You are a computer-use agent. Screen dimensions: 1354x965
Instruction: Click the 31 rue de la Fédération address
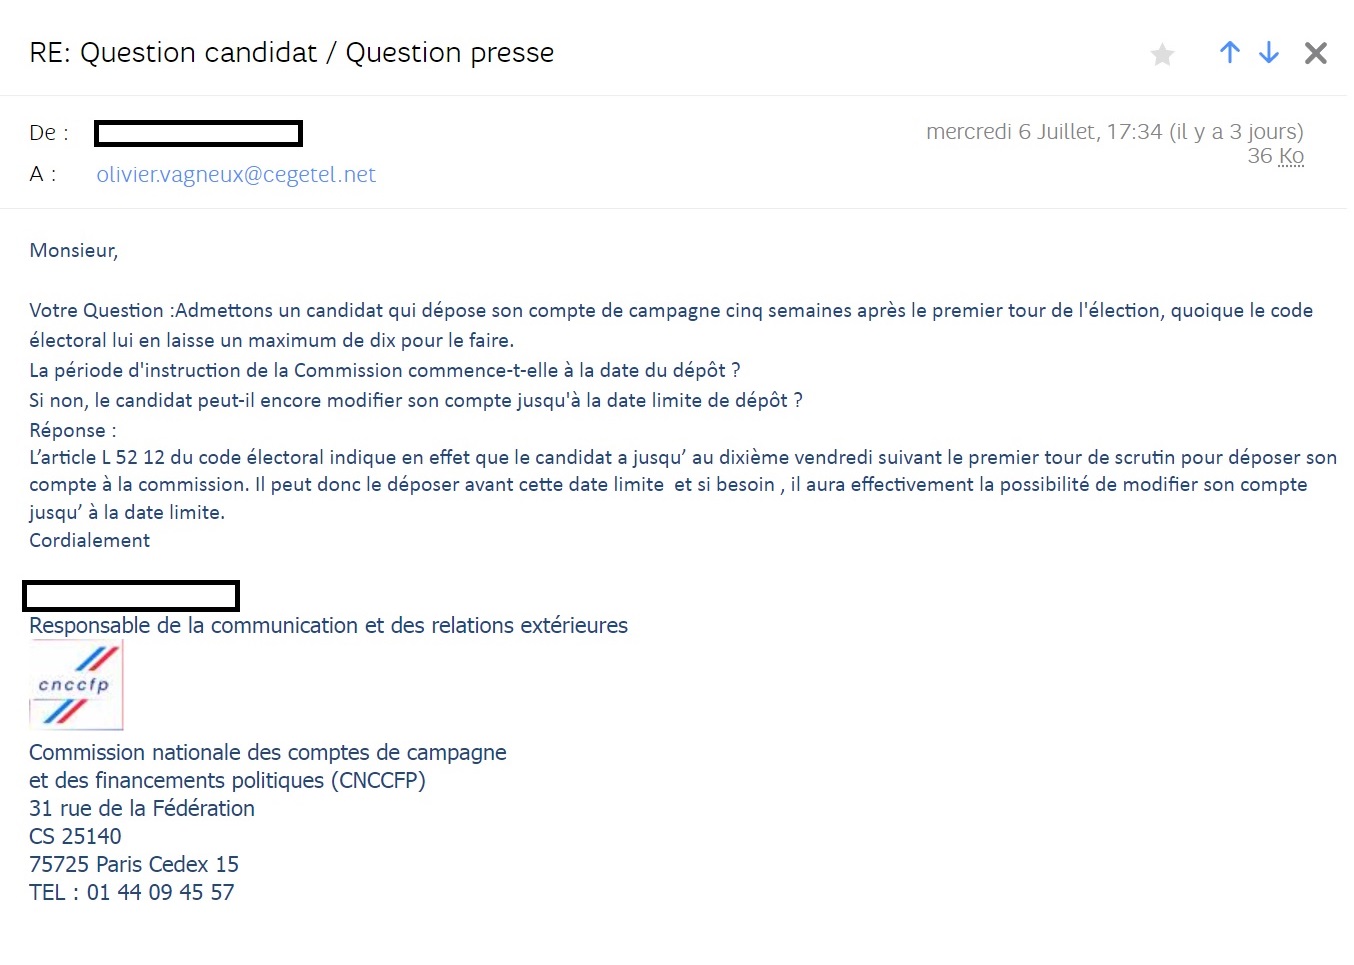click(142, 808)
